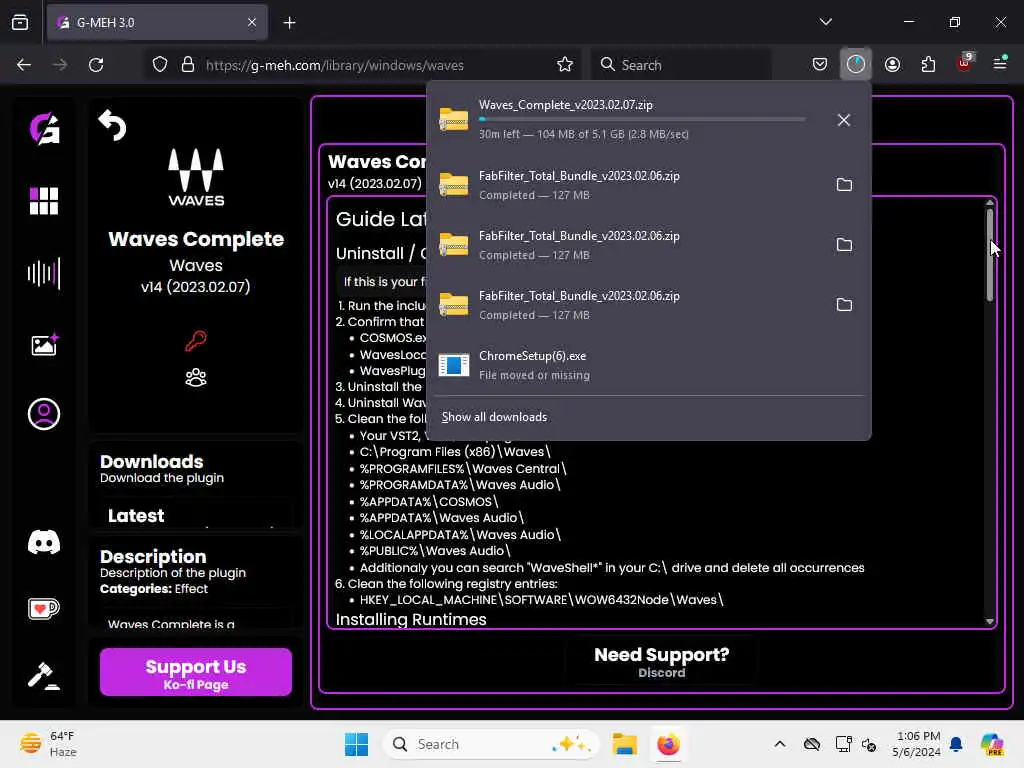The image size is (1024, 768).
Task: Click the Firefox taskbar icon
Action: [668, 744]
